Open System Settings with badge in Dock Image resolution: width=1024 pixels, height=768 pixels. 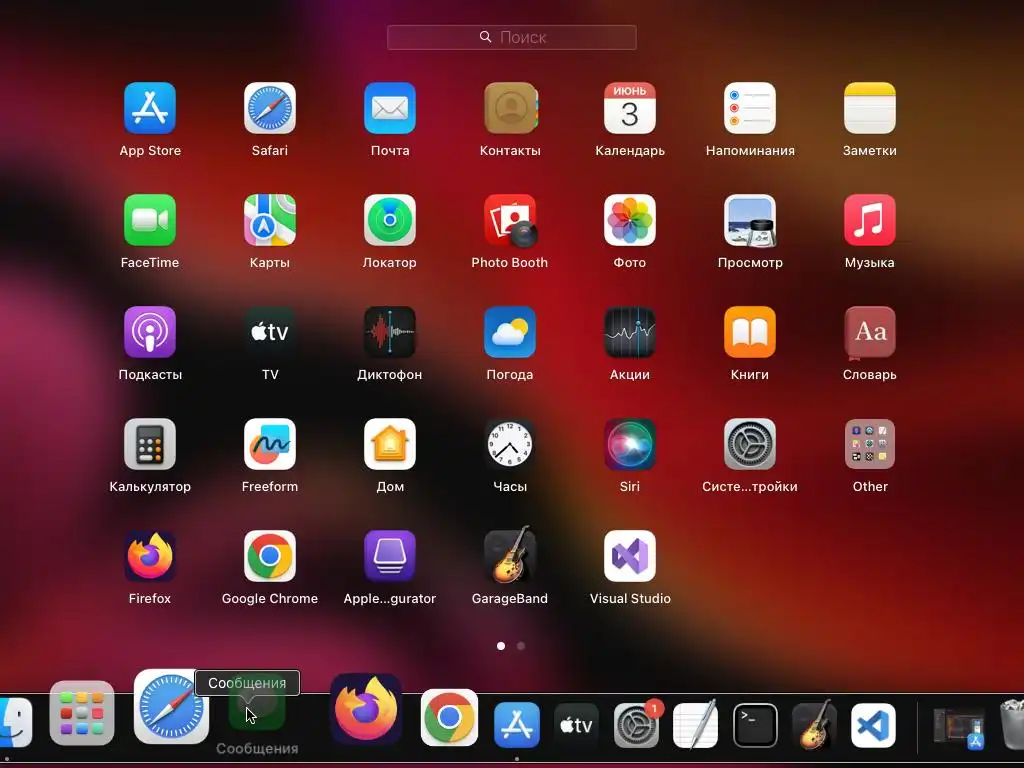click(x=637, y=724)
